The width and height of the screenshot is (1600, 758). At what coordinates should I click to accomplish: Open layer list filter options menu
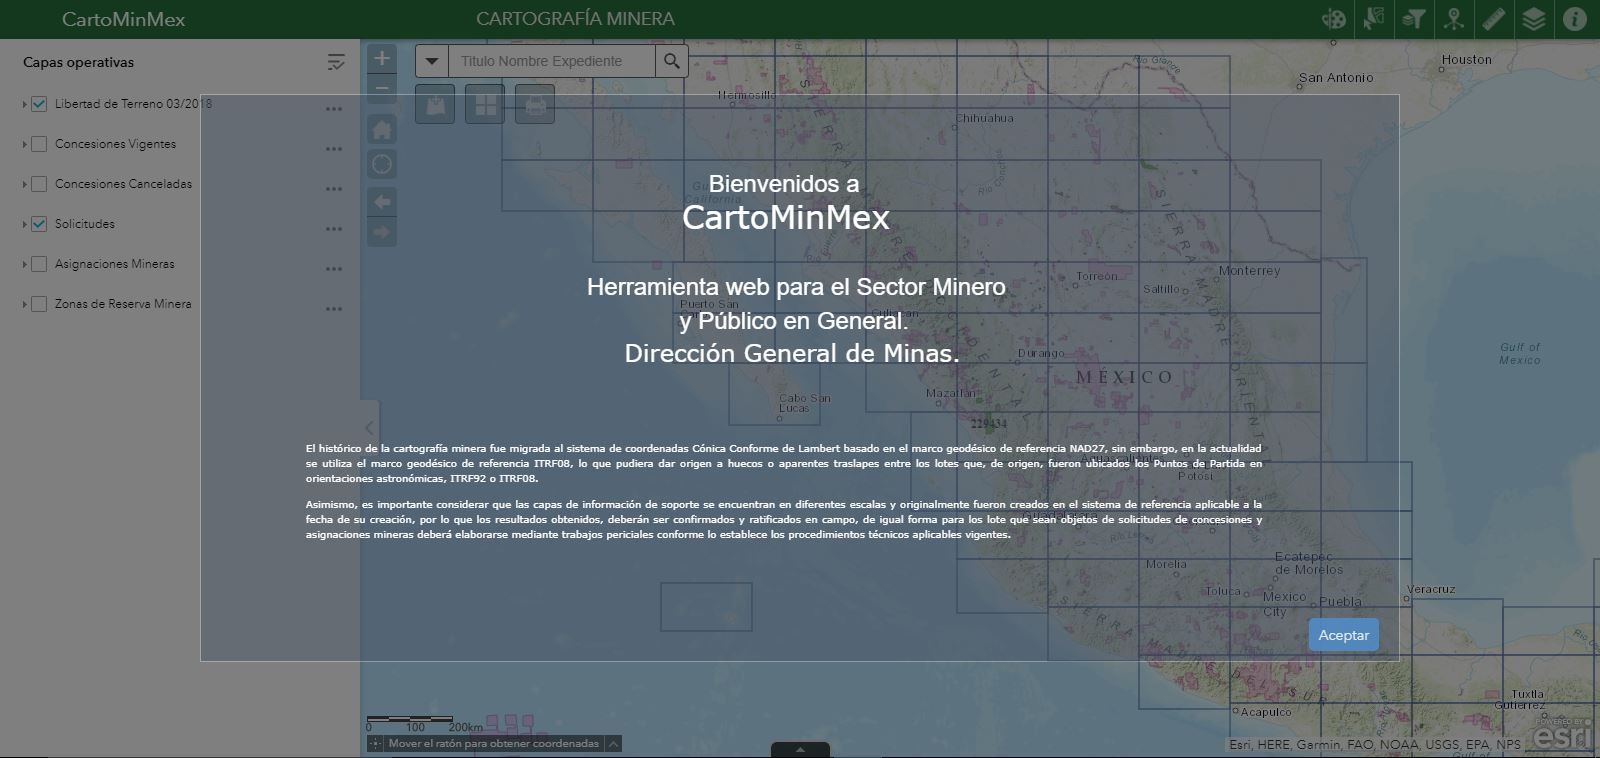336,62
